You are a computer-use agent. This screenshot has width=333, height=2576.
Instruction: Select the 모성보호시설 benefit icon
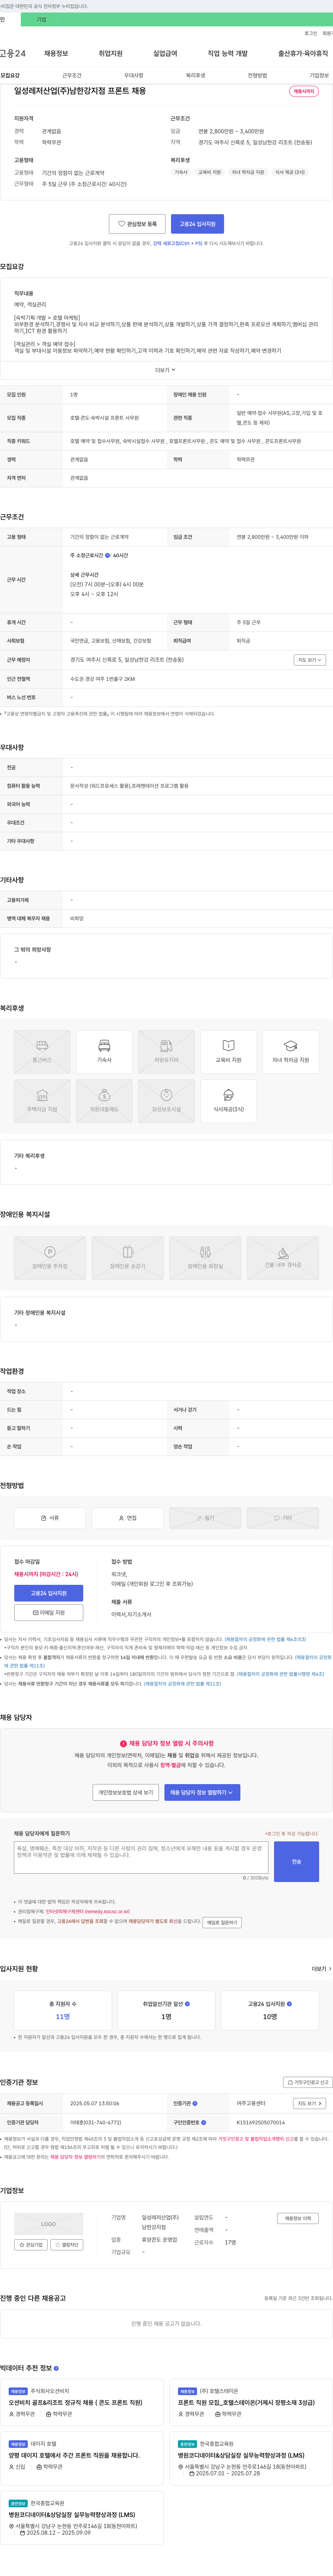pyautogui.click(x=166, y=1101)
